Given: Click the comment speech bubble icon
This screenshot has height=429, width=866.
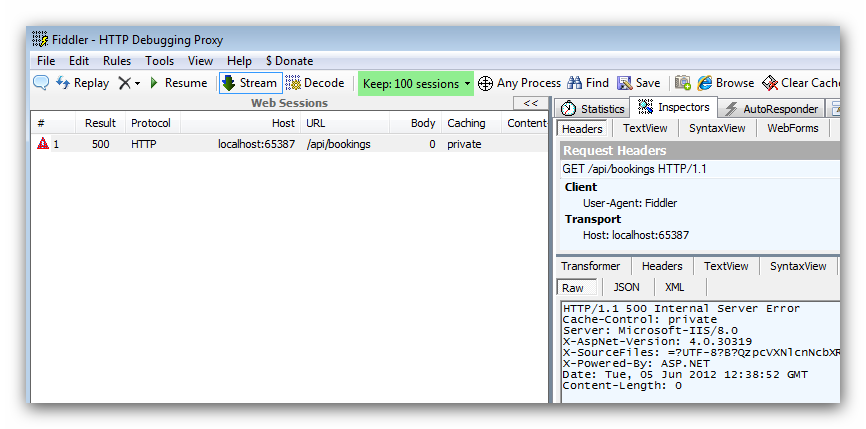Looking at the screenshot, I should (41, 83).
